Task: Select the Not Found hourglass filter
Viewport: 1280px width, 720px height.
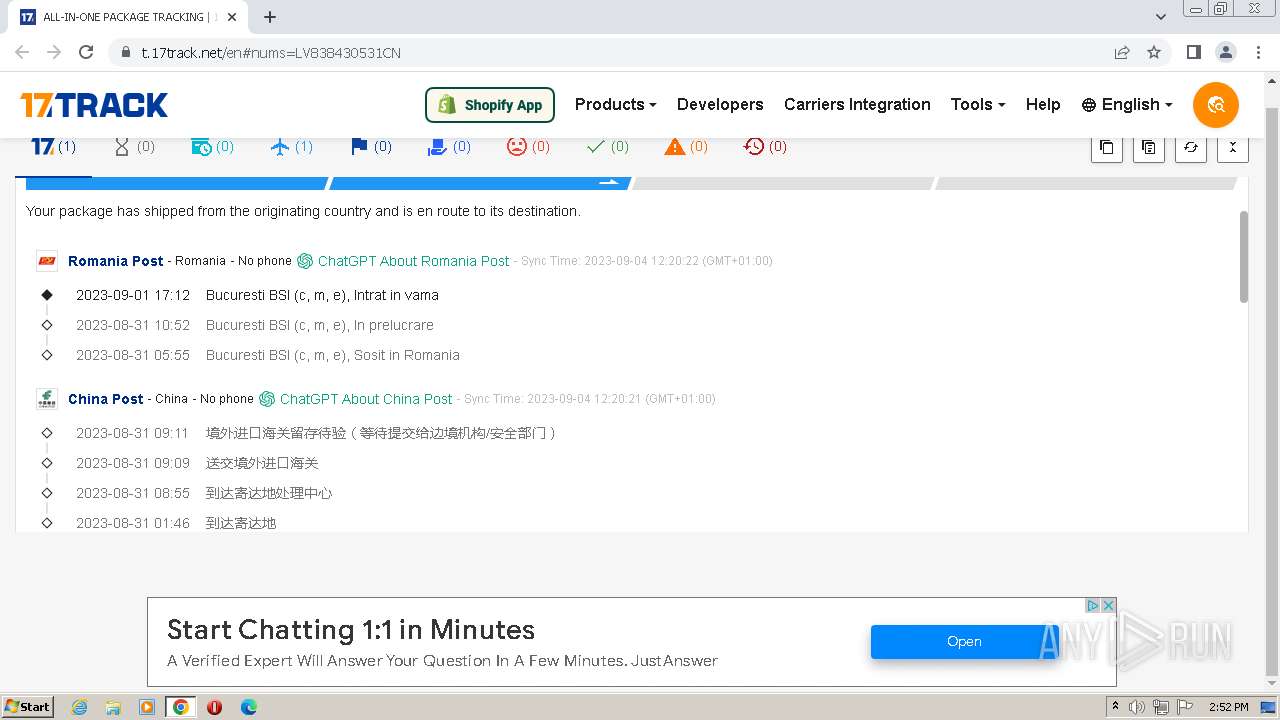Action: 134,147
